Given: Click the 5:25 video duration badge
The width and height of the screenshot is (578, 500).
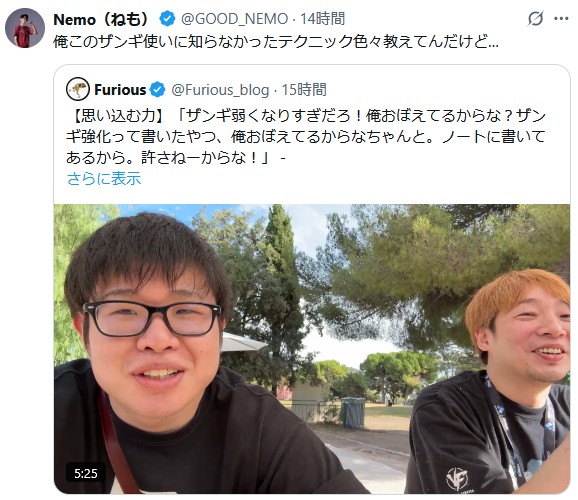Looking at the screenshot, I should point(86,473).
